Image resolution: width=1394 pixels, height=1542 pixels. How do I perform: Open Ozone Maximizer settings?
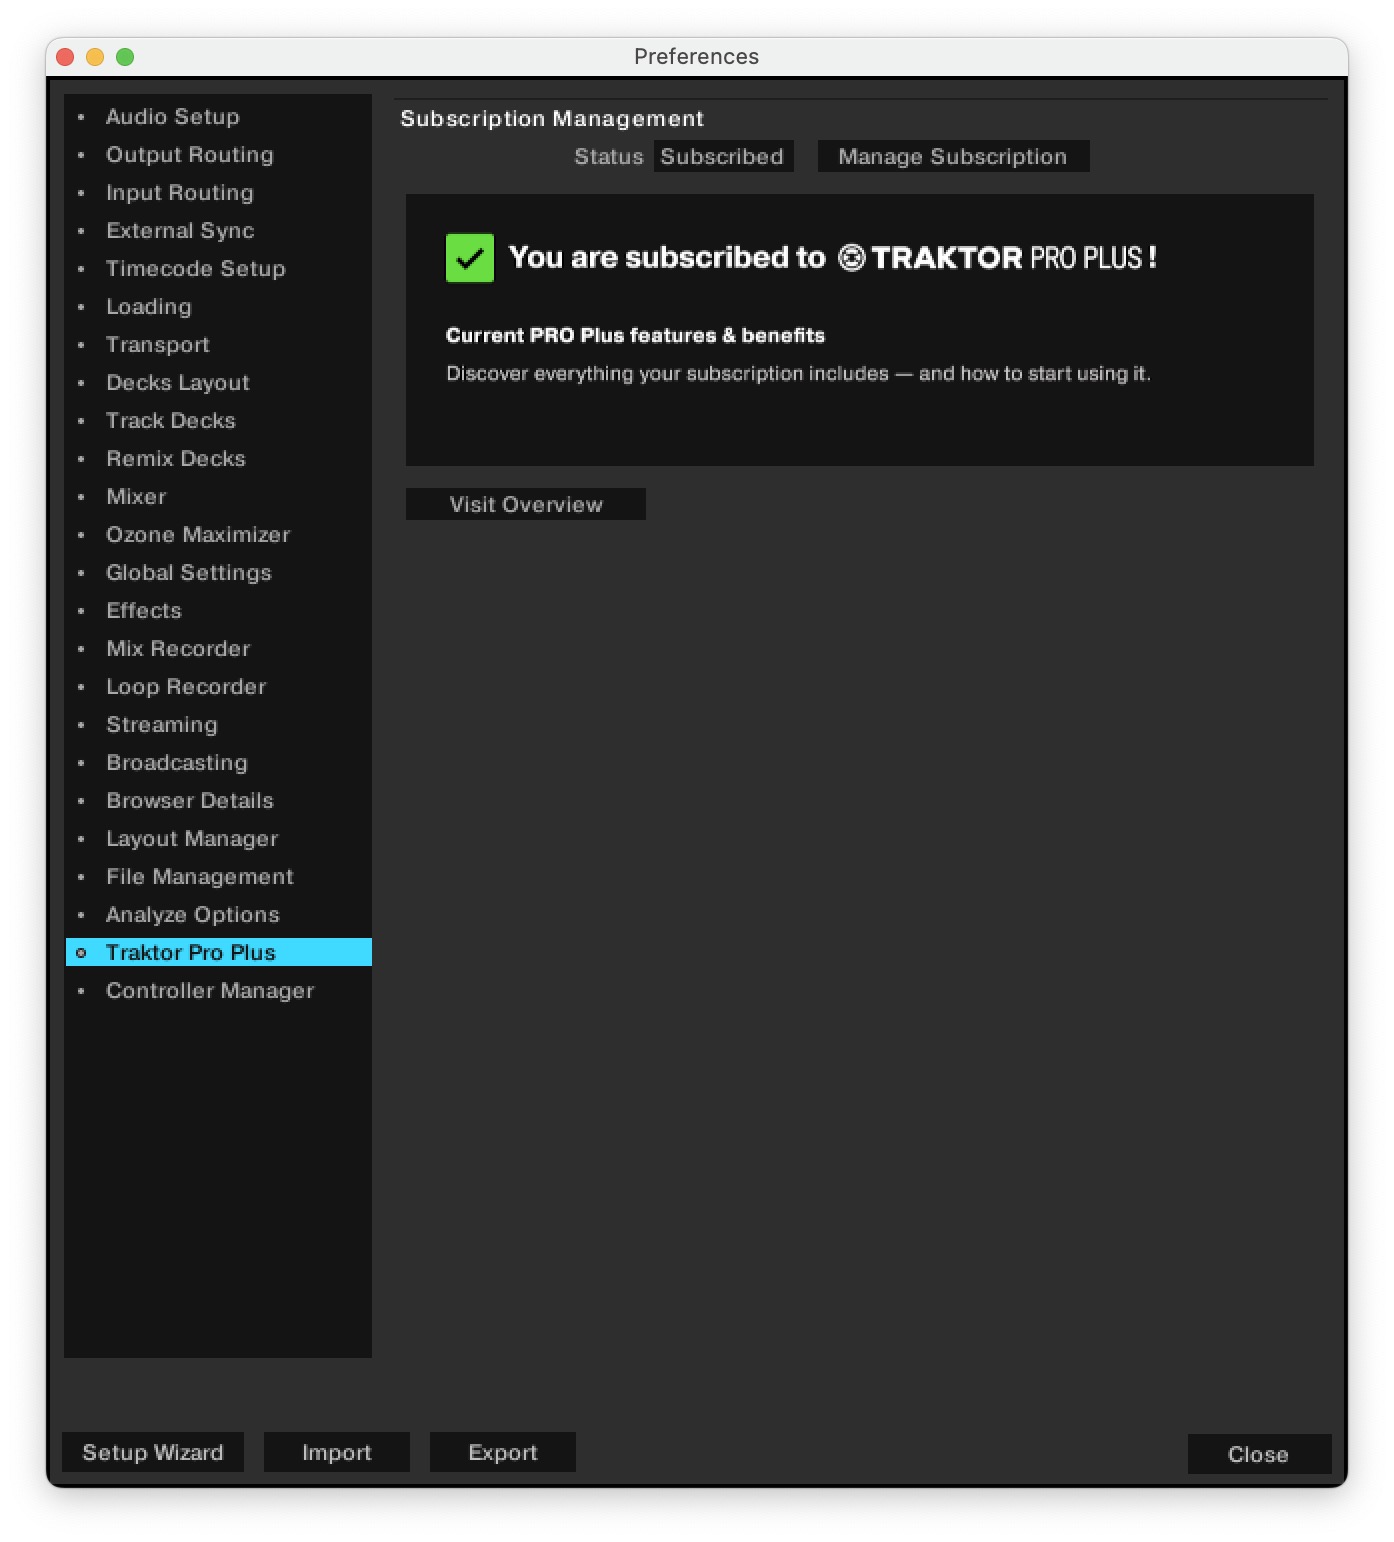[198, 535]
